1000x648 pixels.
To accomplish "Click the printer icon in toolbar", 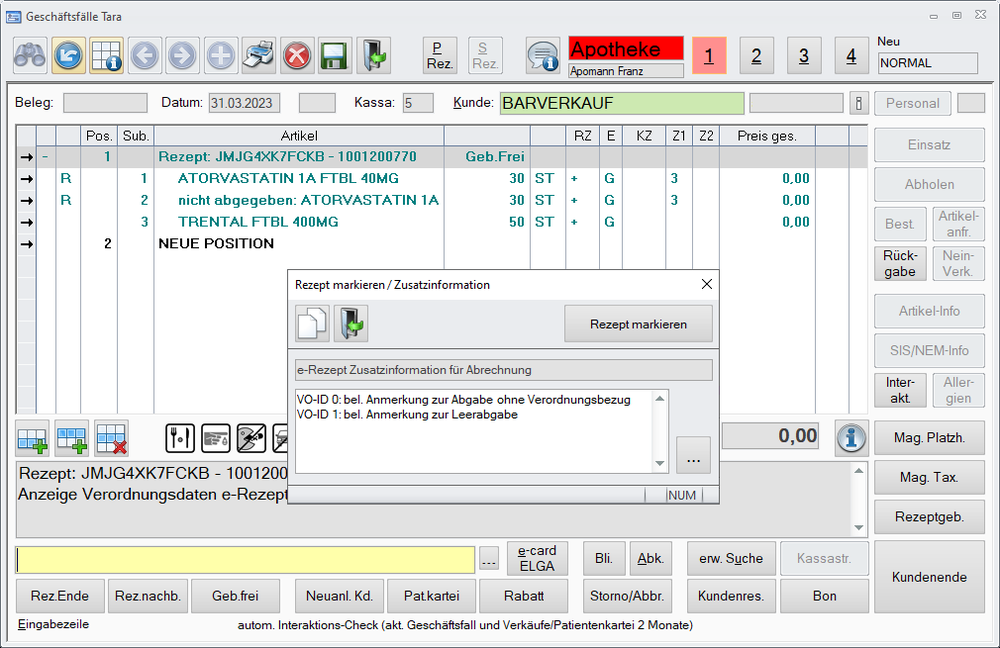I will point(259,55).
